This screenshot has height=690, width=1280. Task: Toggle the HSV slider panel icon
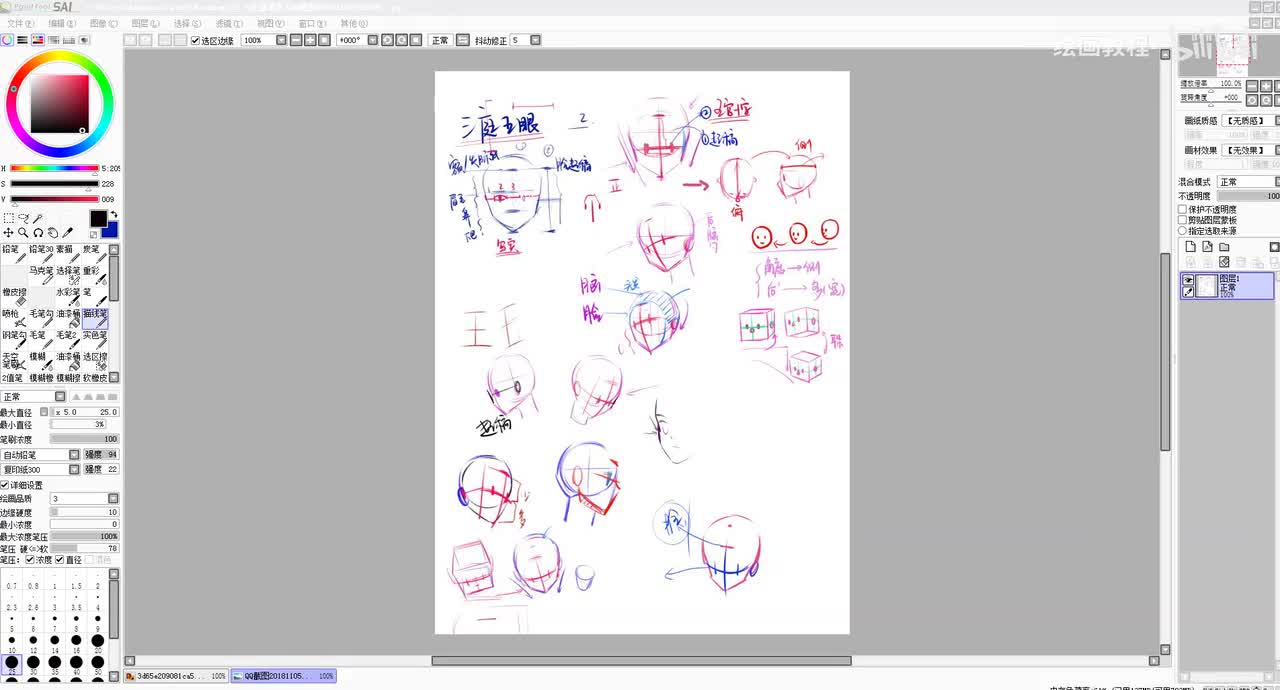tap(38, 40)
